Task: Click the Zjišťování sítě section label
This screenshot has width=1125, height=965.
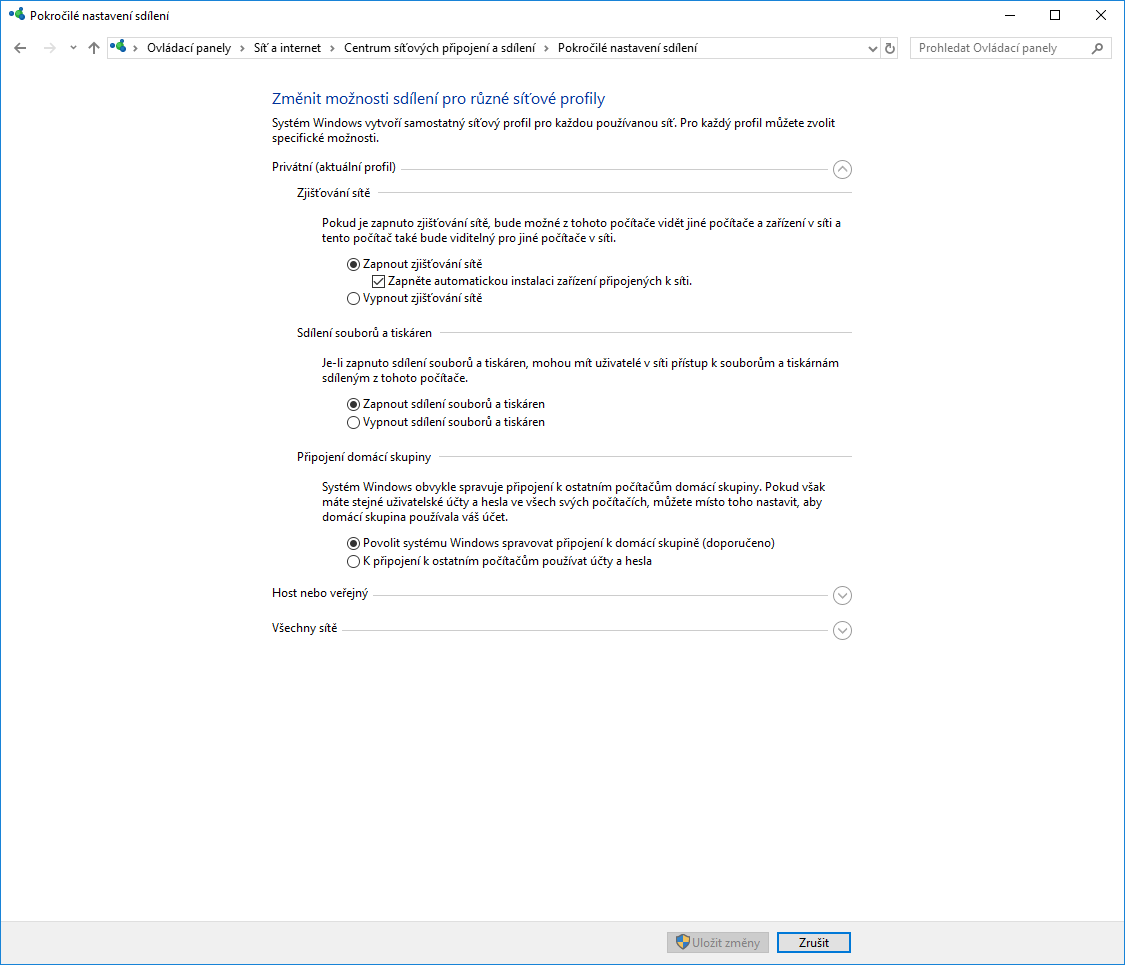Action: (334, 193)
